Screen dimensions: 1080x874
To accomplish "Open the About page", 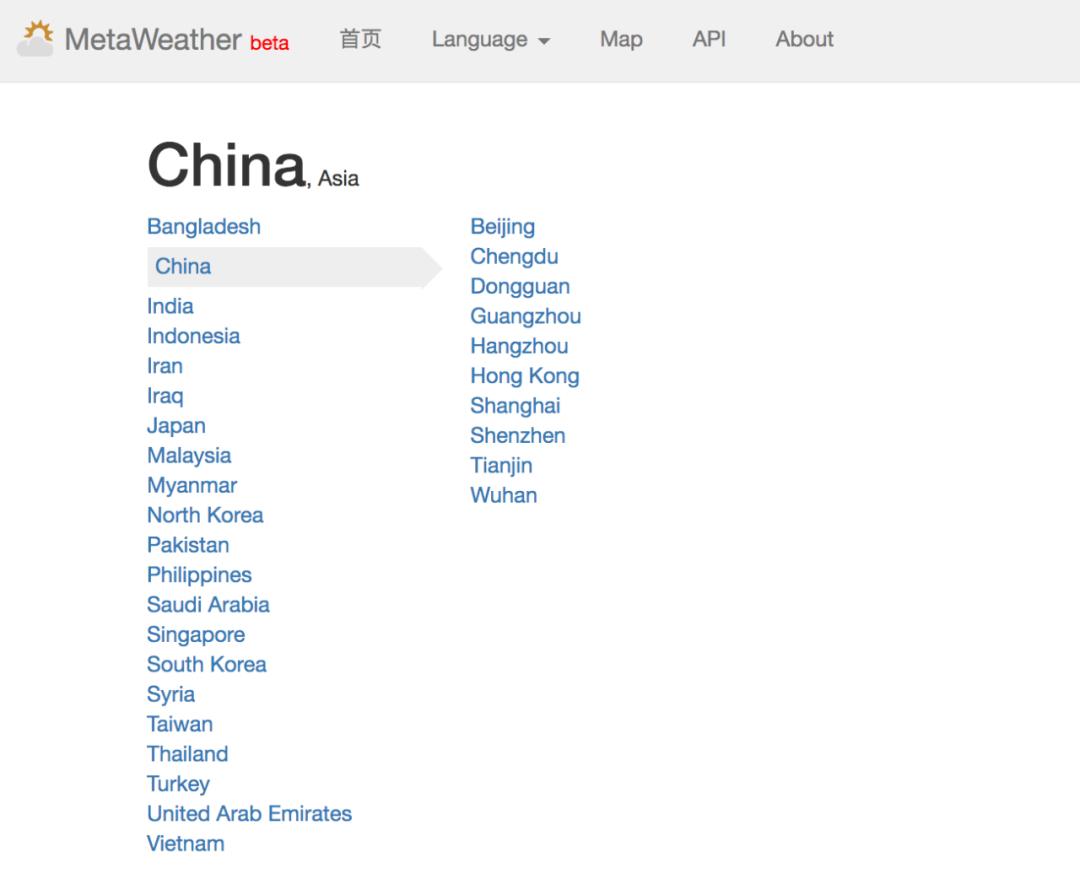I will (804, 39).
